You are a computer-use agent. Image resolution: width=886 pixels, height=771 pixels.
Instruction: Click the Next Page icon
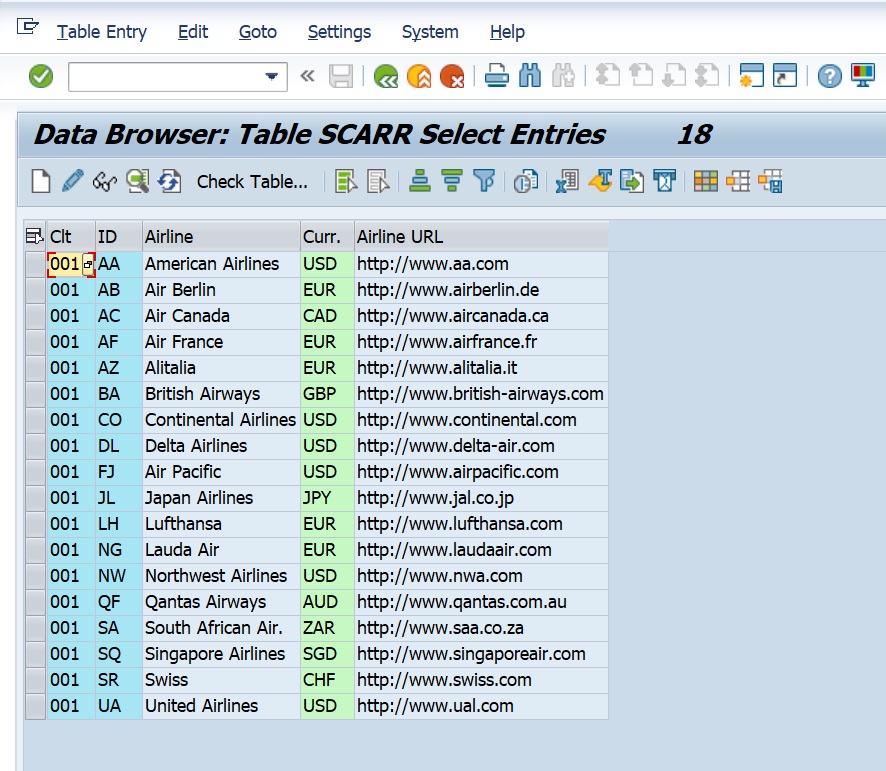[674, 76]
